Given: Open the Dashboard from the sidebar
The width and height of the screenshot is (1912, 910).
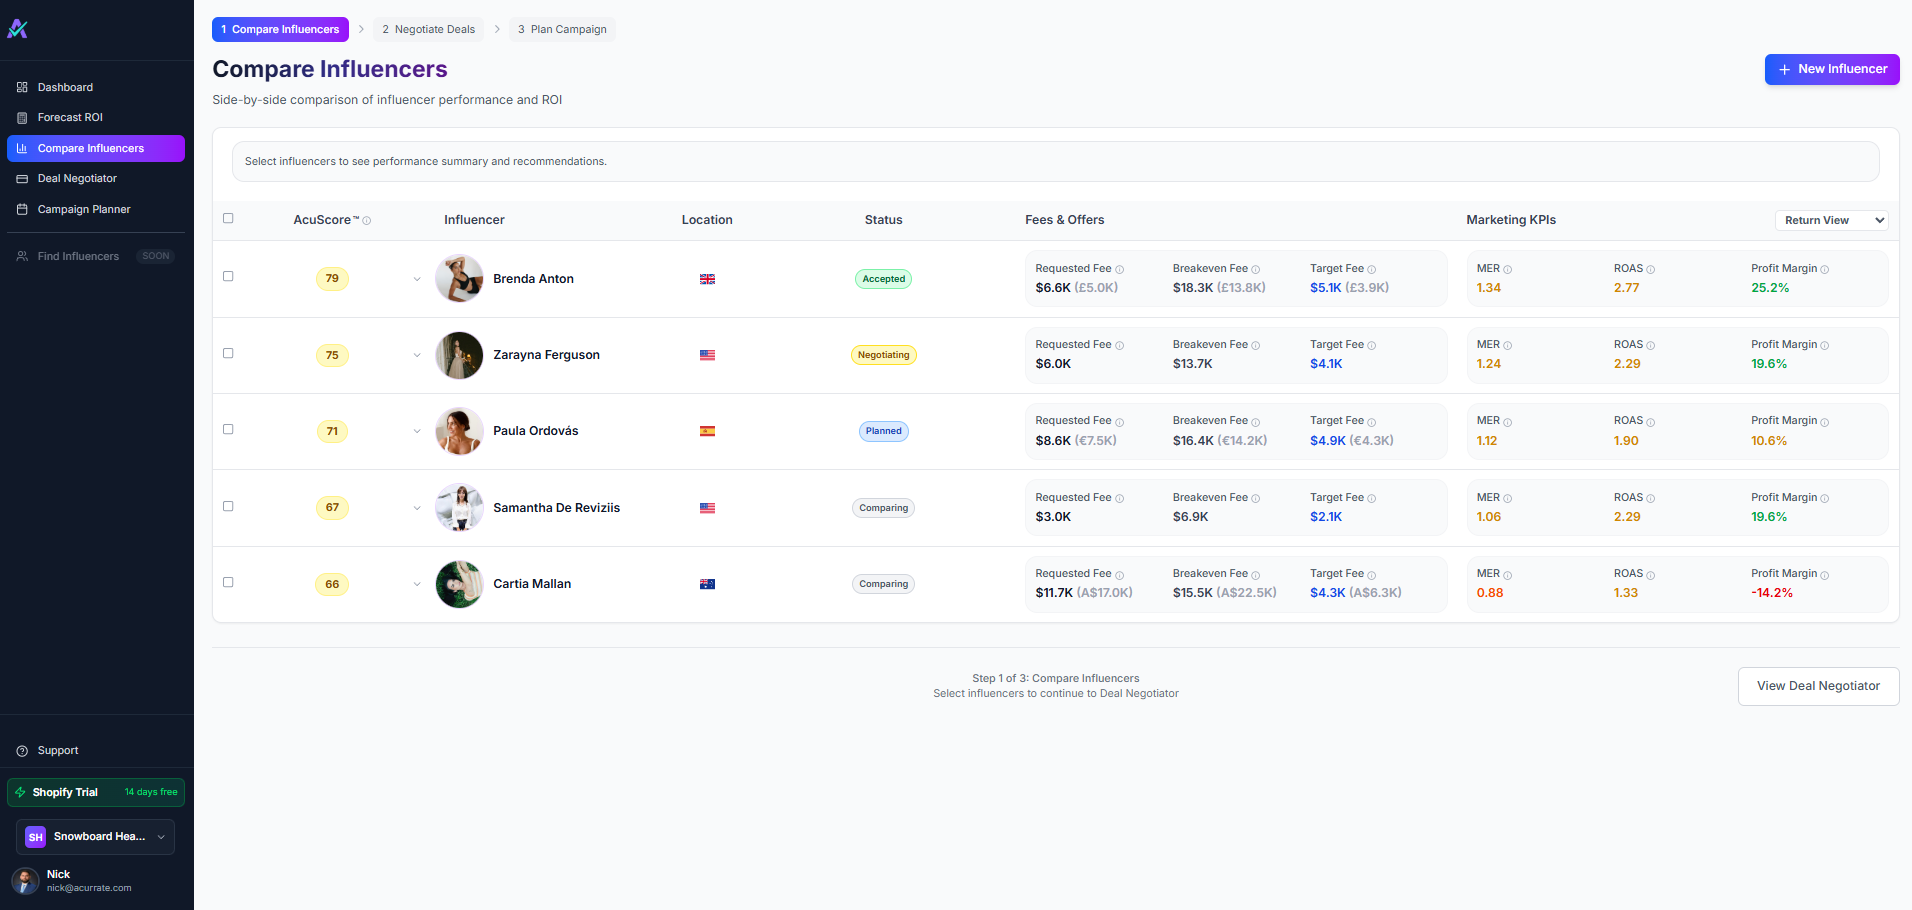Looking at the screenshot, I should [x=66, y=87].
